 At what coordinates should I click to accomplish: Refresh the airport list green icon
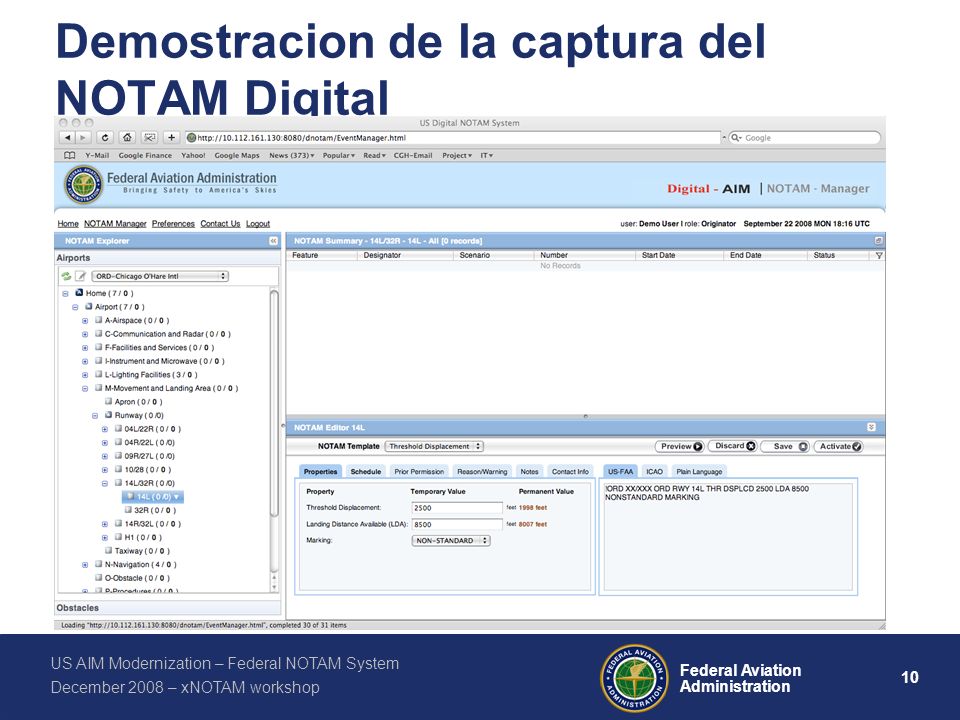(66, 276)
